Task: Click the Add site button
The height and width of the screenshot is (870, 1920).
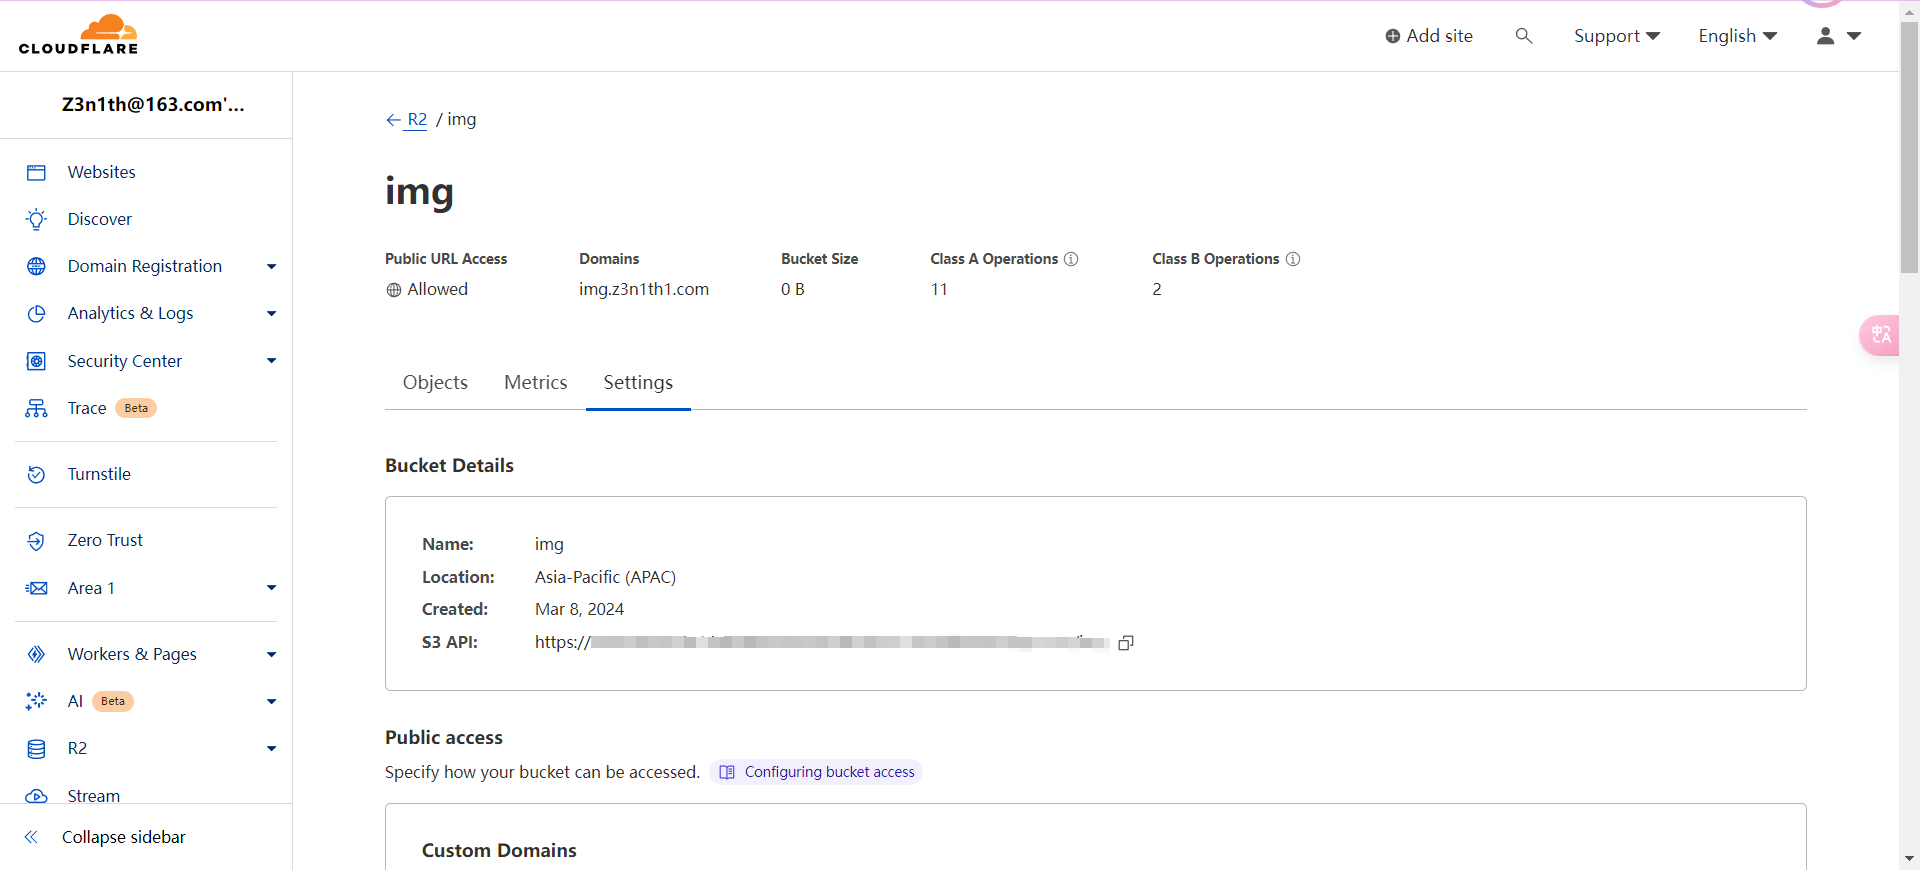Action: point(1428,36)
